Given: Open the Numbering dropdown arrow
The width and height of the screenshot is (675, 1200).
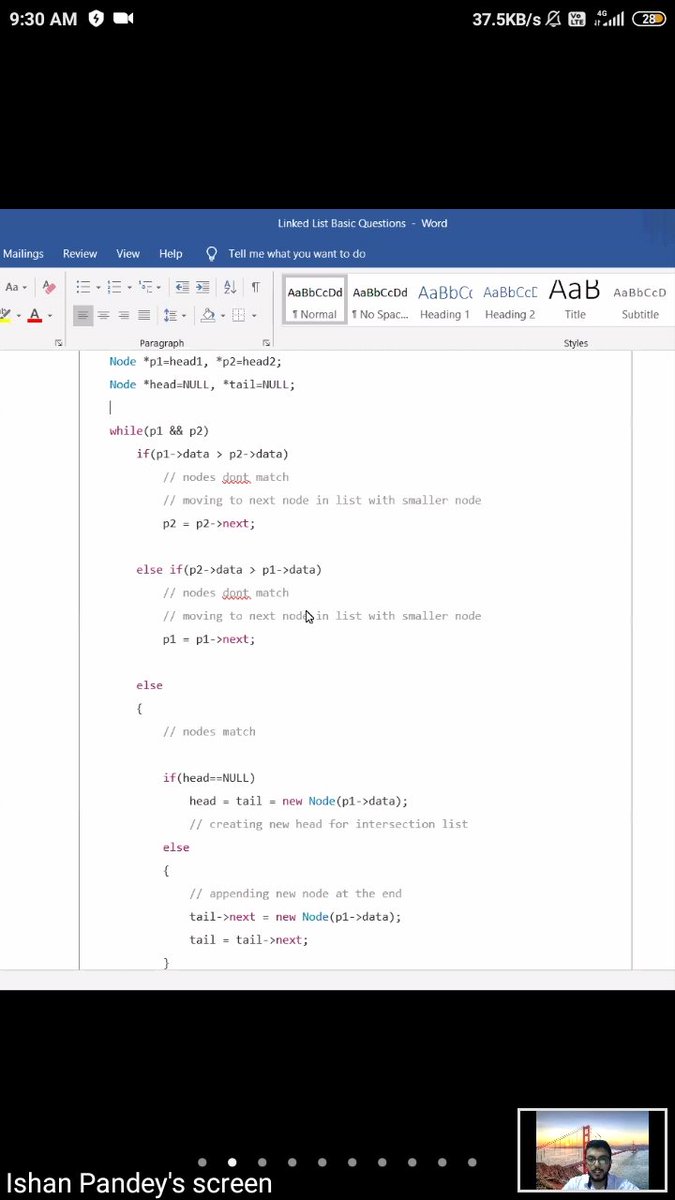Looking at the screenshot, I should pyautogui.click(x=129, y=288).
